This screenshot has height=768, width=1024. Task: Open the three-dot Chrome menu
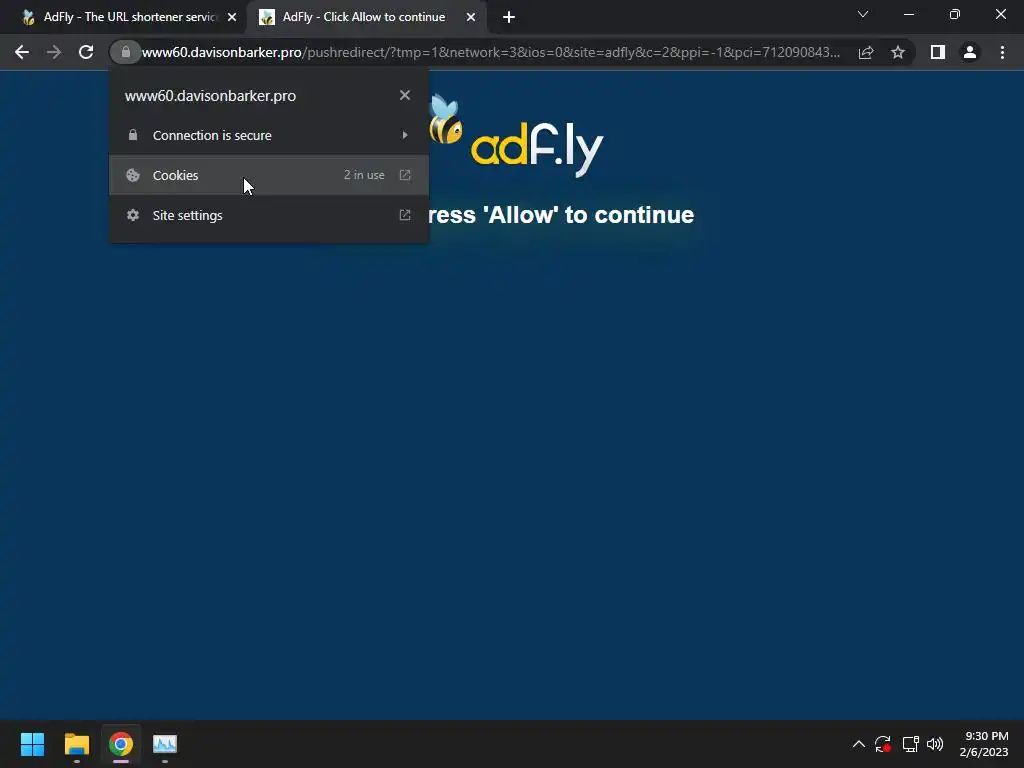tap(1002, 52)
